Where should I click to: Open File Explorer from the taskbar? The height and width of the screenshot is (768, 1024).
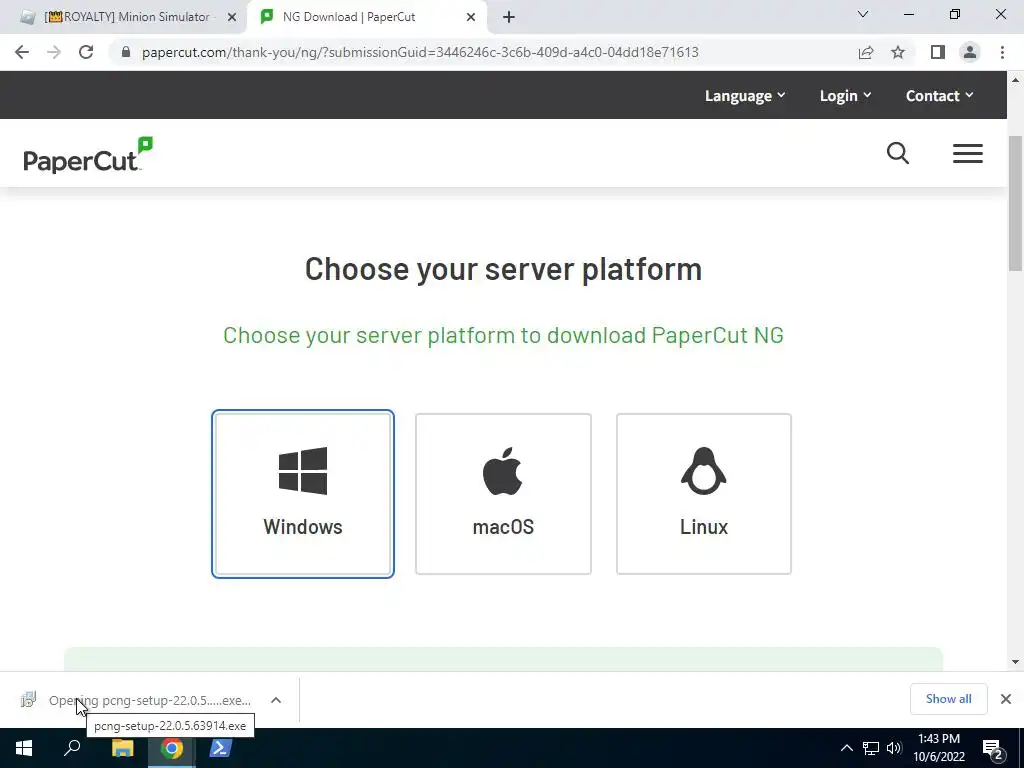click(122, 748)
